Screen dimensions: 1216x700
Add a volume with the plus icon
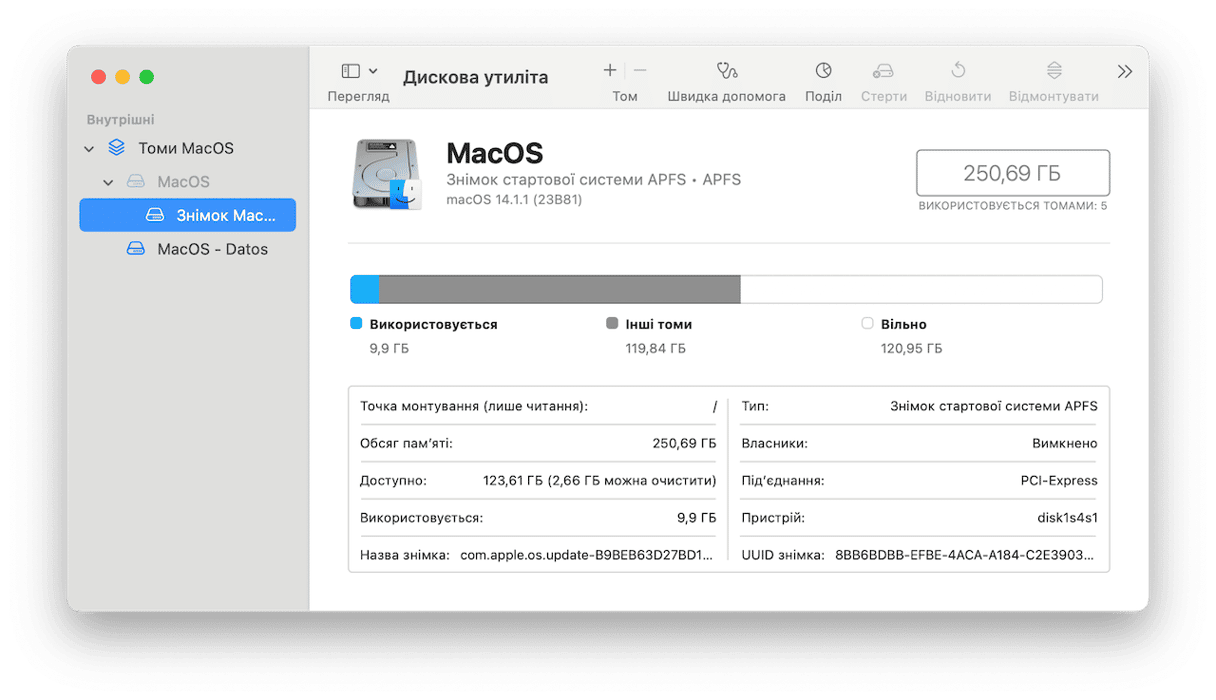click(x=610, y=71)
